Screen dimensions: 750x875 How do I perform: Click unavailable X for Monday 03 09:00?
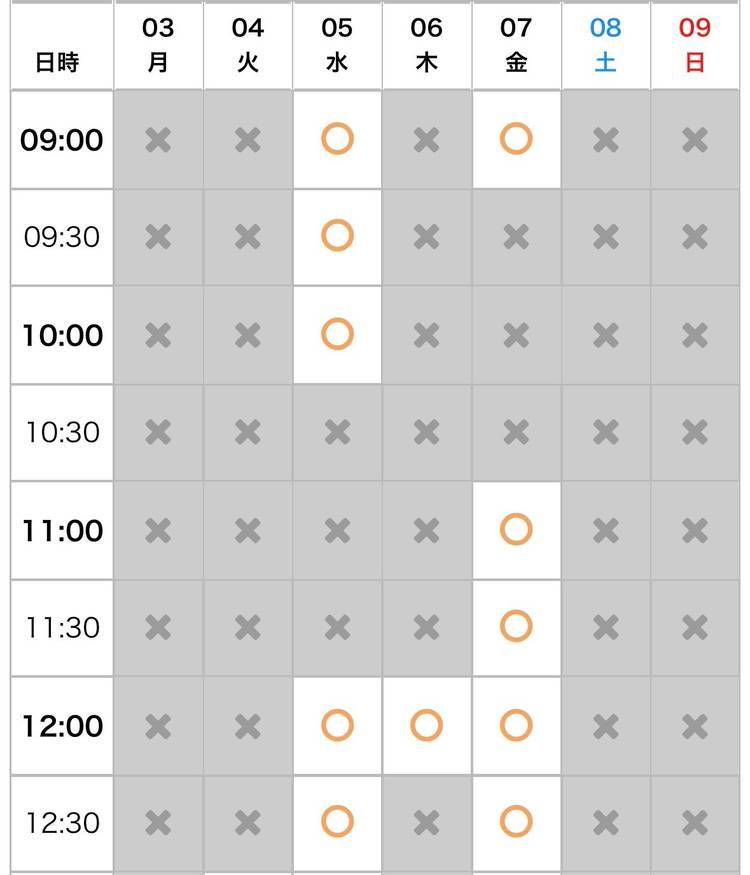click(158, 139)
